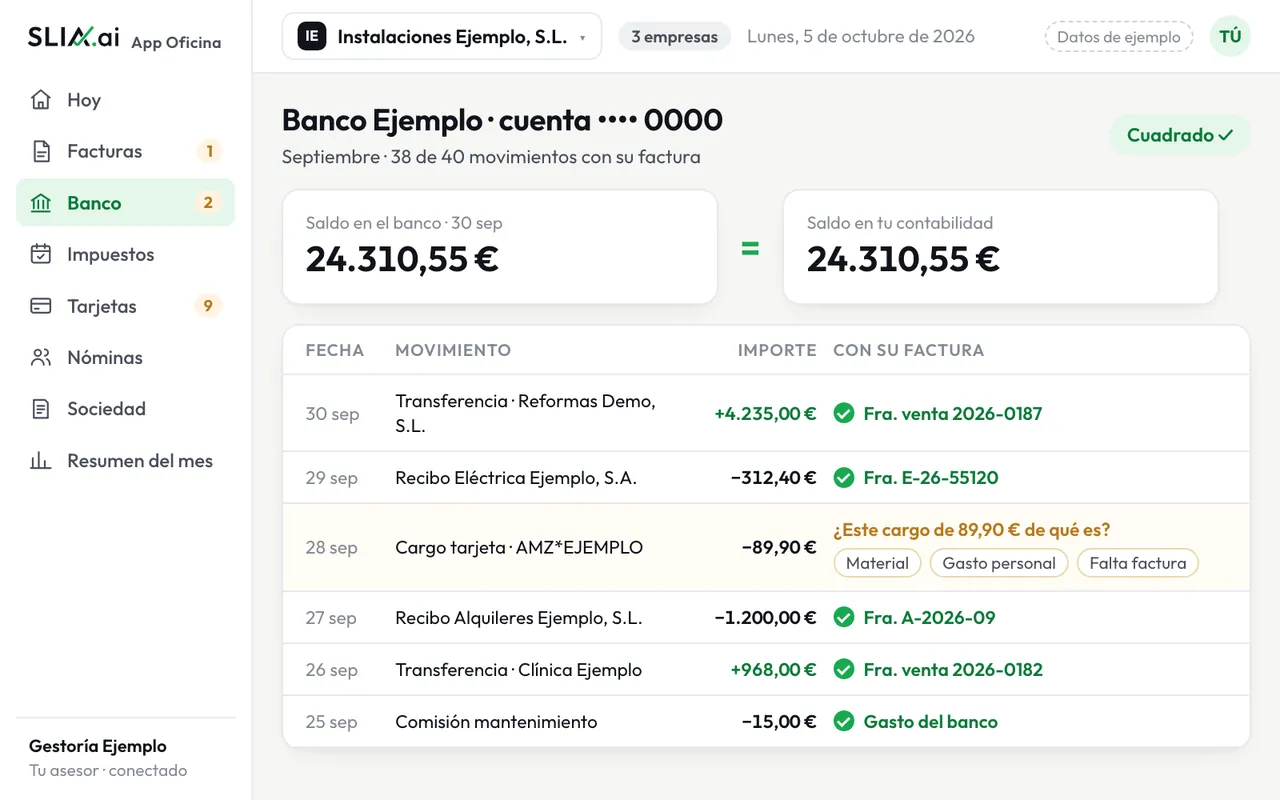Open invoice link Fra. A-2026-09

930,617
